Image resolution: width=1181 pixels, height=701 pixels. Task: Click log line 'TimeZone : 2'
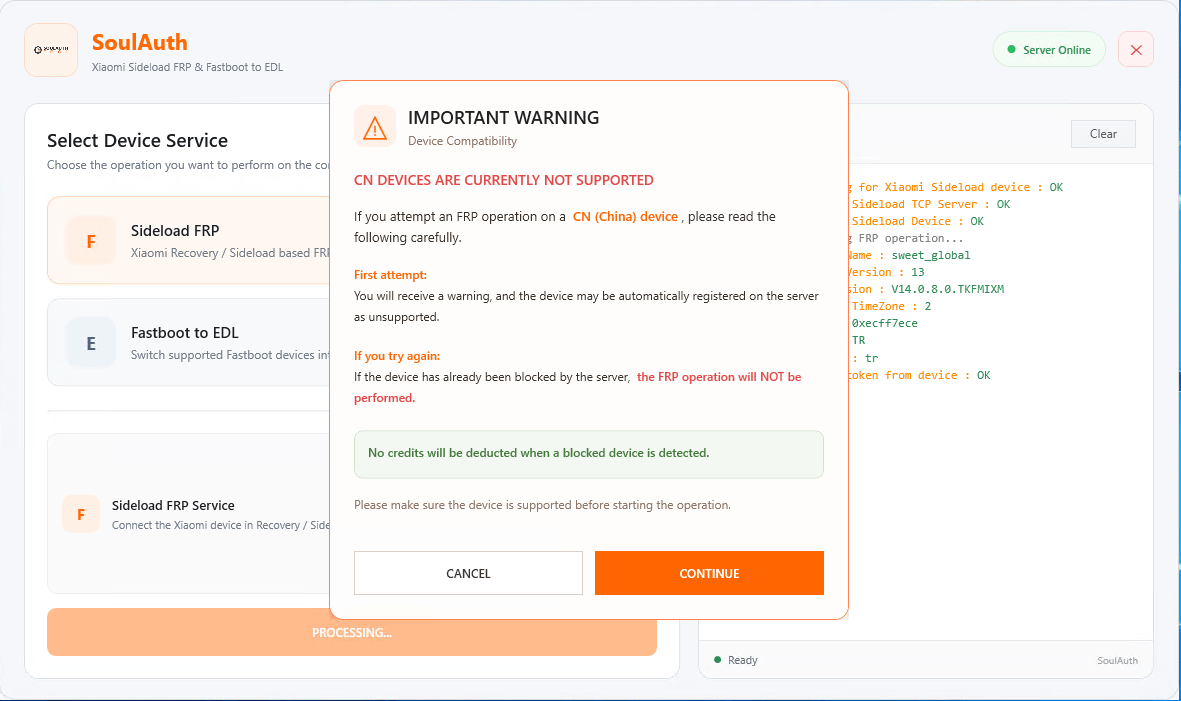(891, 306)
